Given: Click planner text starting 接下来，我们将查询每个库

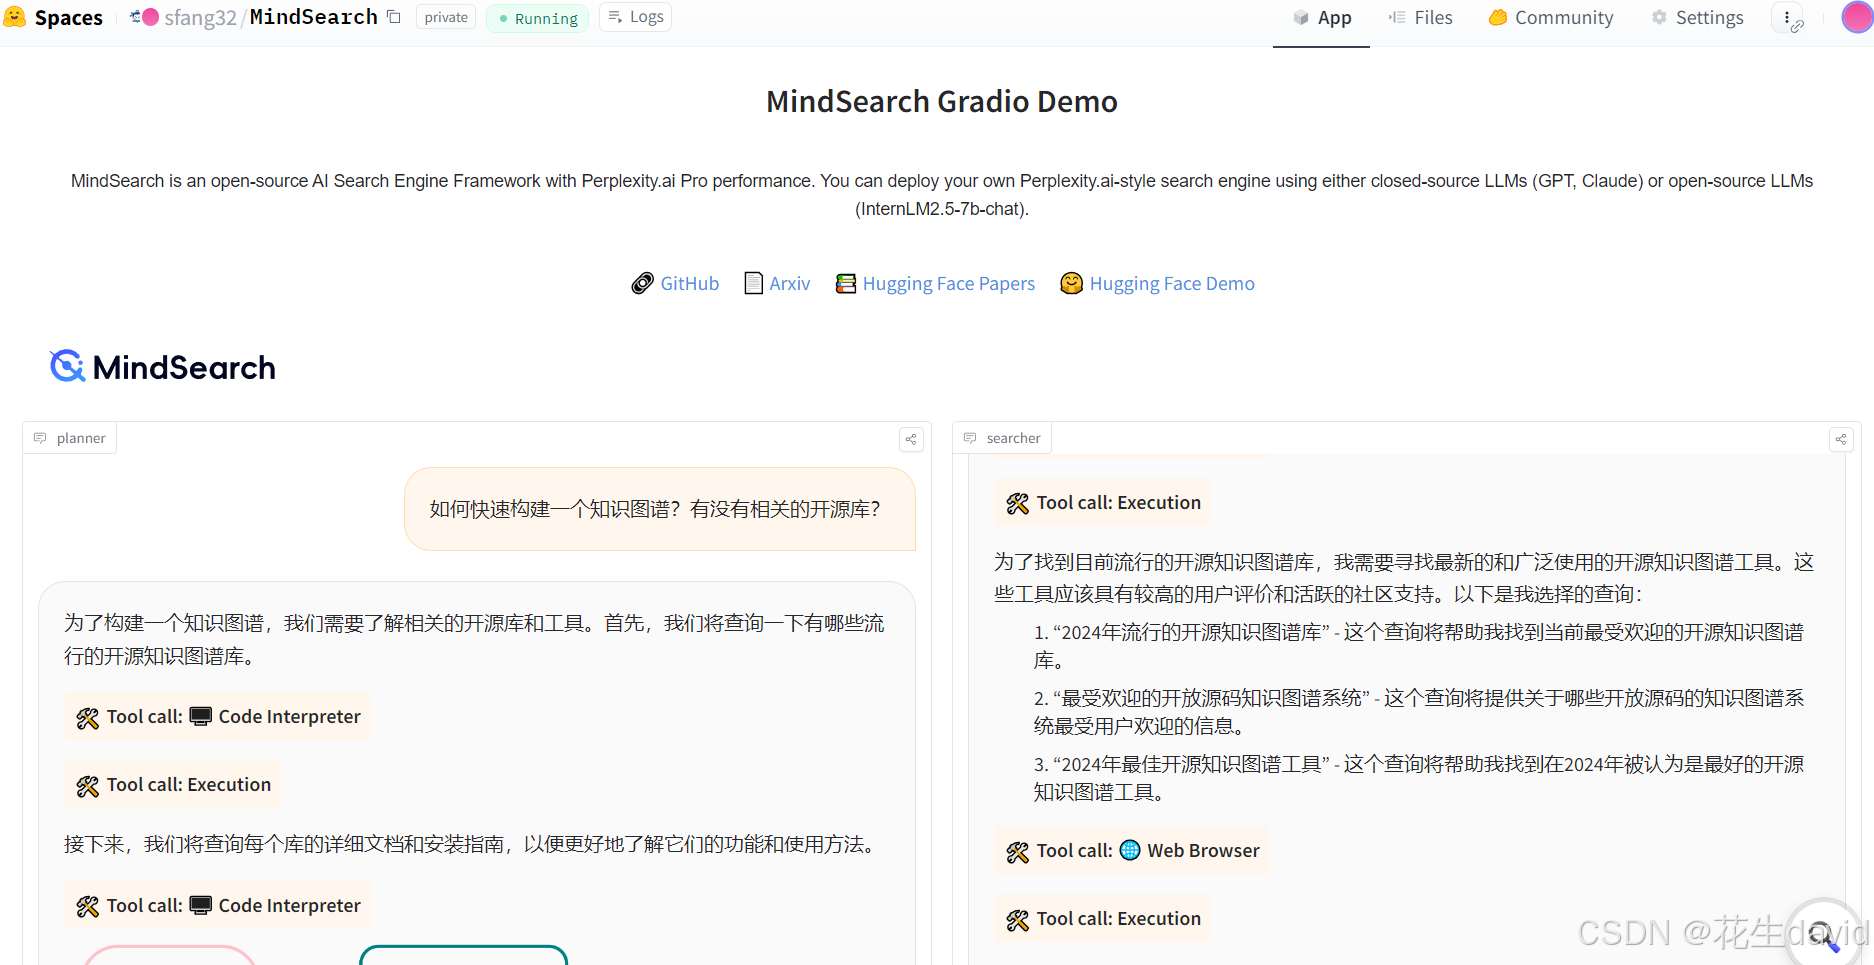Looking at the screenshot, I should [473, 845].
